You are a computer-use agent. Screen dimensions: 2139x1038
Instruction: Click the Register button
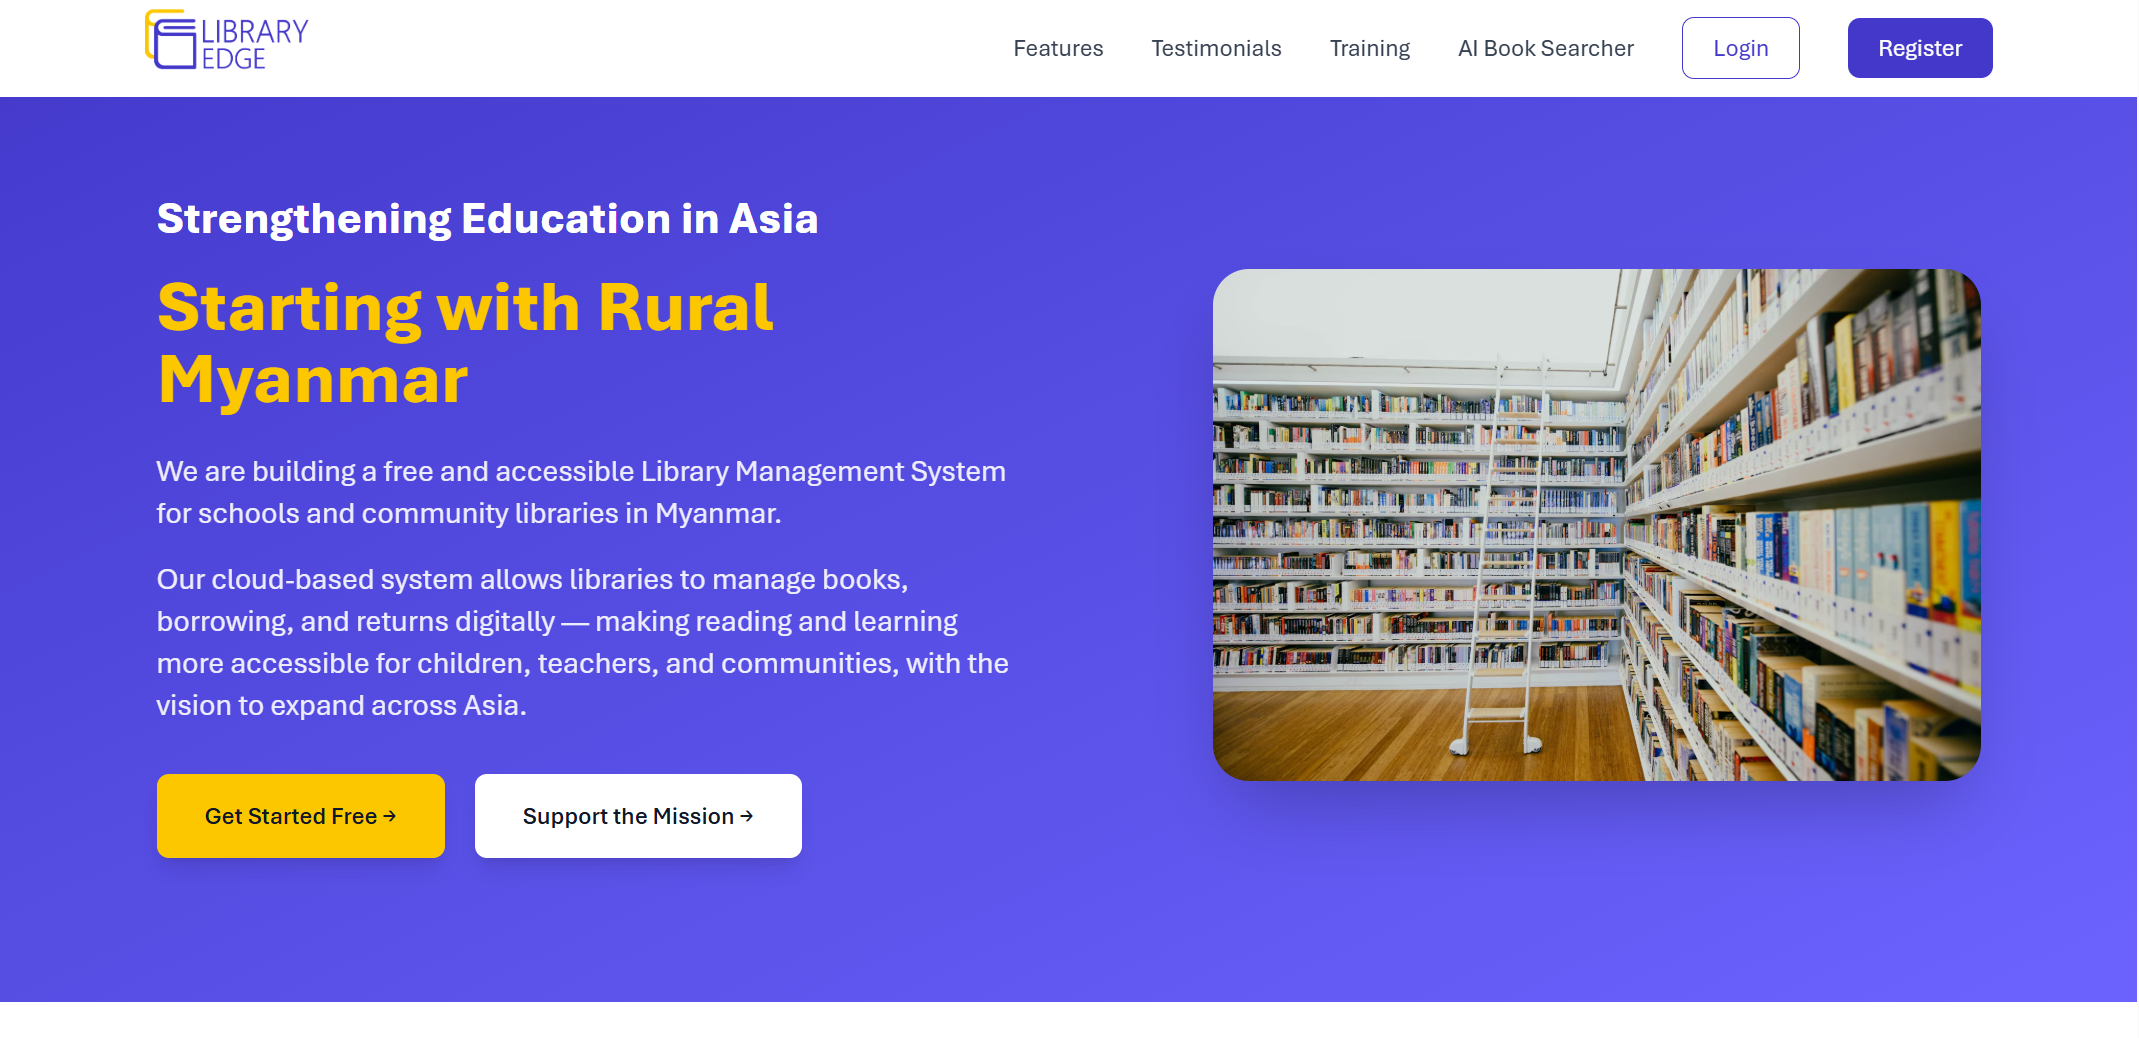1920,48
